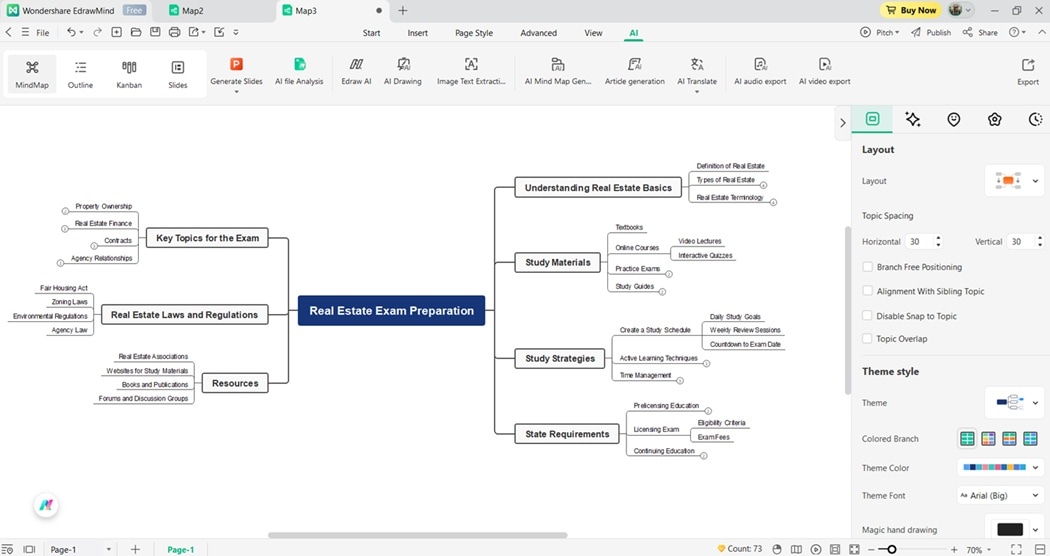This screenshot has width=1050, height=556.
Task: Click the play presentation icon in status bar
Action: (x=816, y=549)
